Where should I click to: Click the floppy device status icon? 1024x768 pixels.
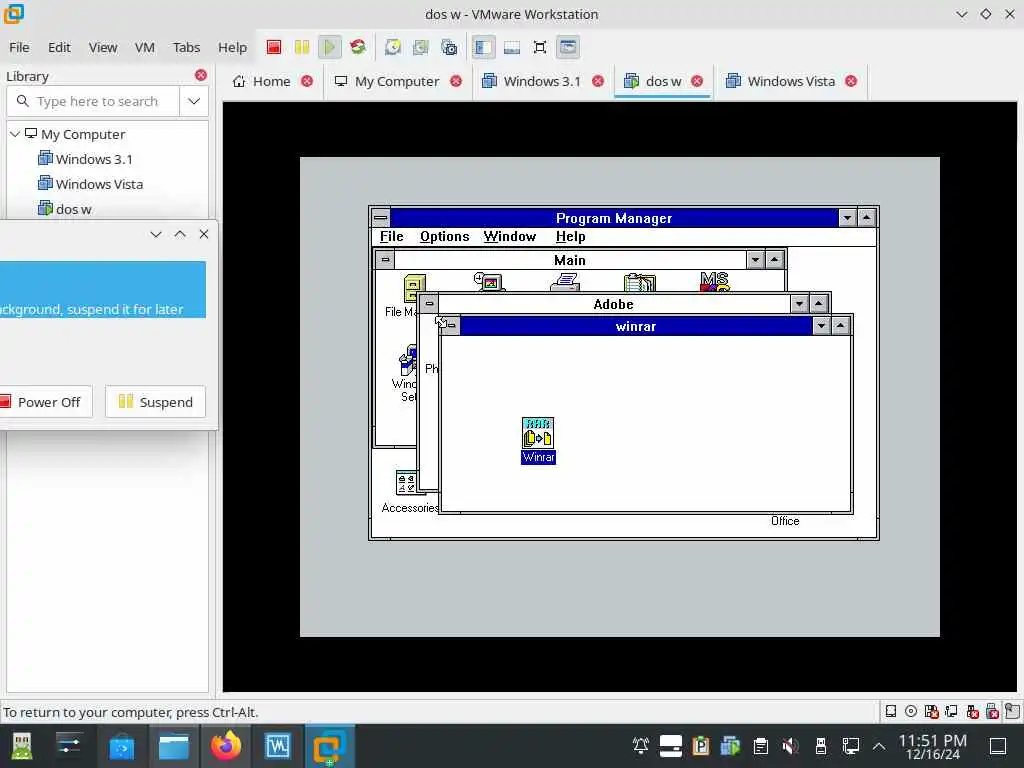[x=931, y=712]
